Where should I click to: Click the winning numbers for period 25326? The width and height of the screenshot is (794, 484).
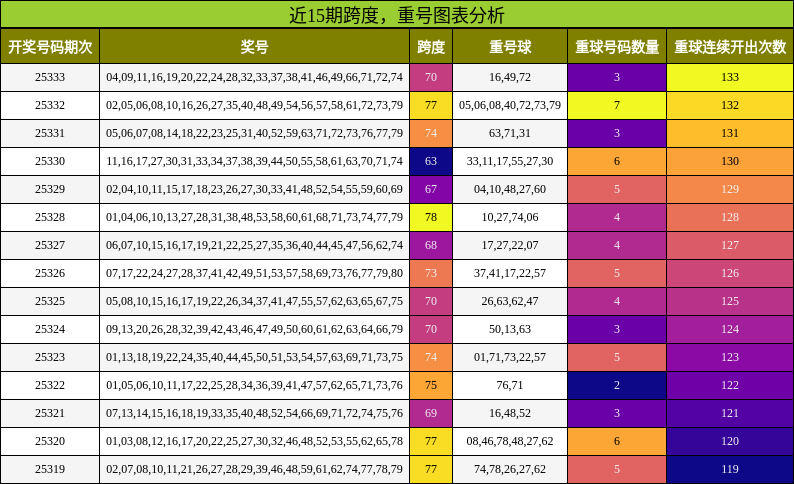click(x=254, y=273)
